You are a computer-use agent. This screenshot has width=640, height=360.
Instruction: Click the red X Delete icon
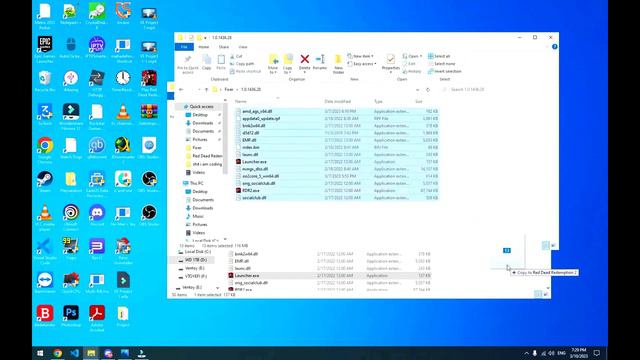(304, 59)
